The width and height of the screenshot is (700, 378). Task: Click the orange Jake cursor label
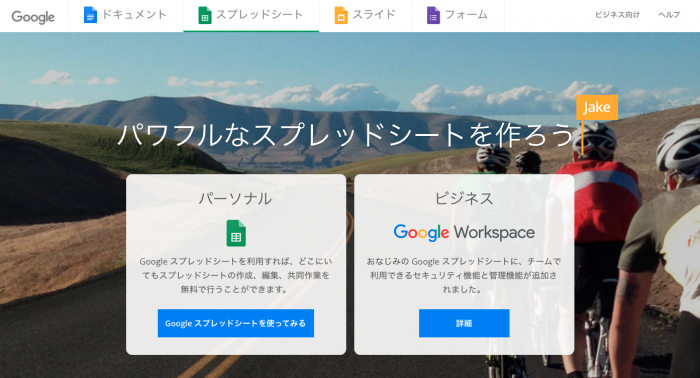pos(597,107)
